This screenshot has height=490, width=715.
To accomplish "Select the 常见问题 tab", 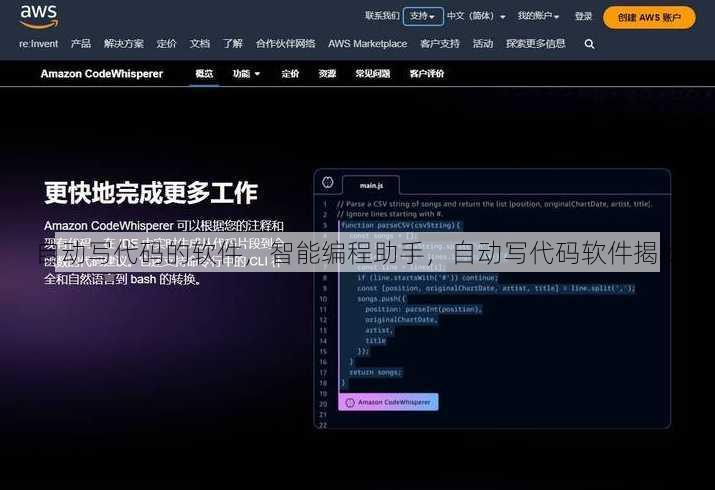I will click(373, 74).
